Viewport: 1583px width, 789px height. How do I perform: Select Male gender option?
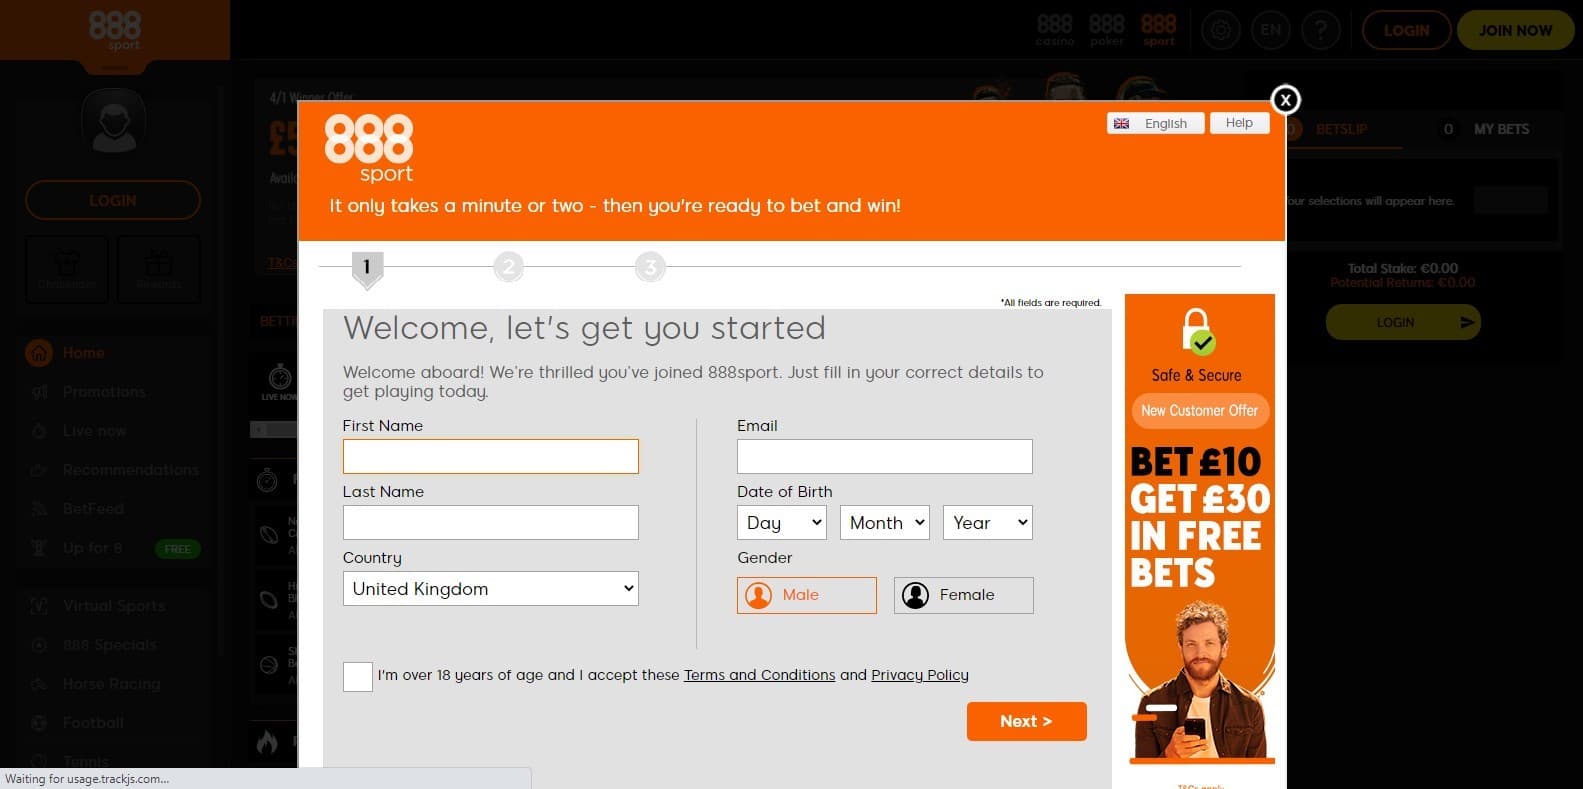pyautogui.click(x=806, y=595)
